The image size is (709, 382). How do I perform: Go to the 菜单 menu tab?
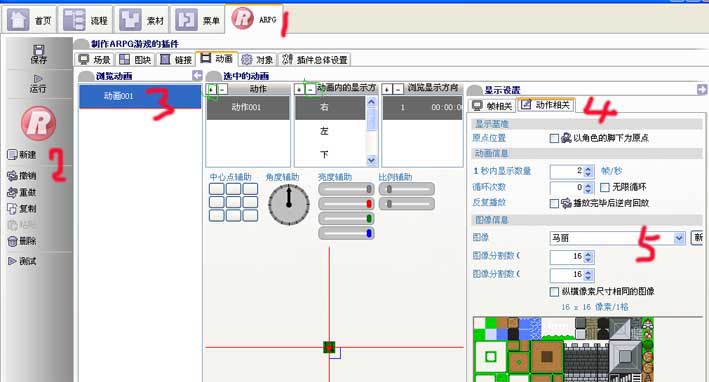[x=197, y=20]
